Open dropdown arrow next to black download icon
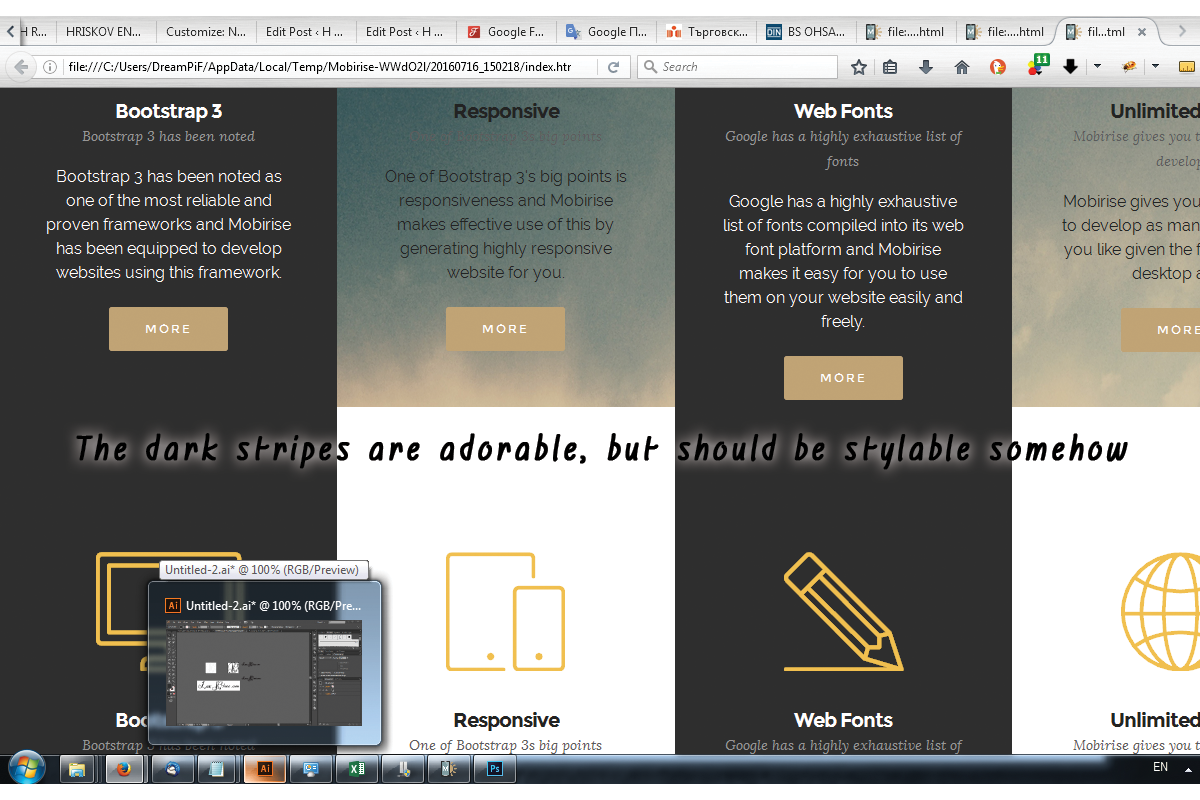This screenshot has width=1200, height=800. [1097, 67]
